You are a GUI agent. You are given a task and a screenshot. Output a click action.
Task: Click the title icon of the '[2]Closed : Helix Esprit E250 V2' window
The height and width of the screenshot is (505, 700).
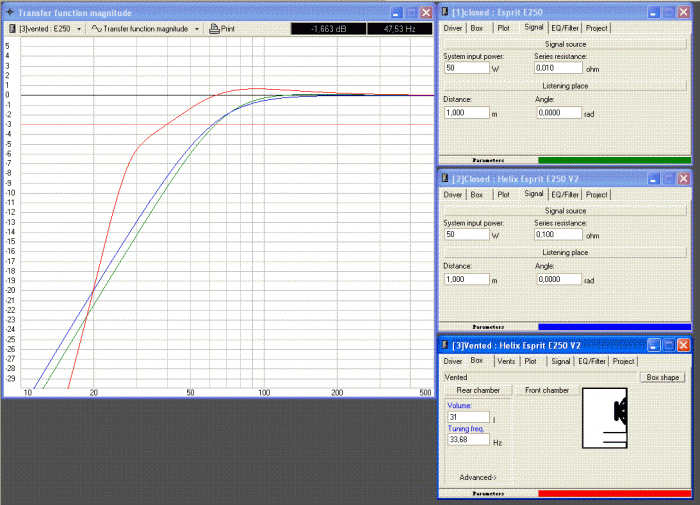pyautogui.click(x=444, y=178)
